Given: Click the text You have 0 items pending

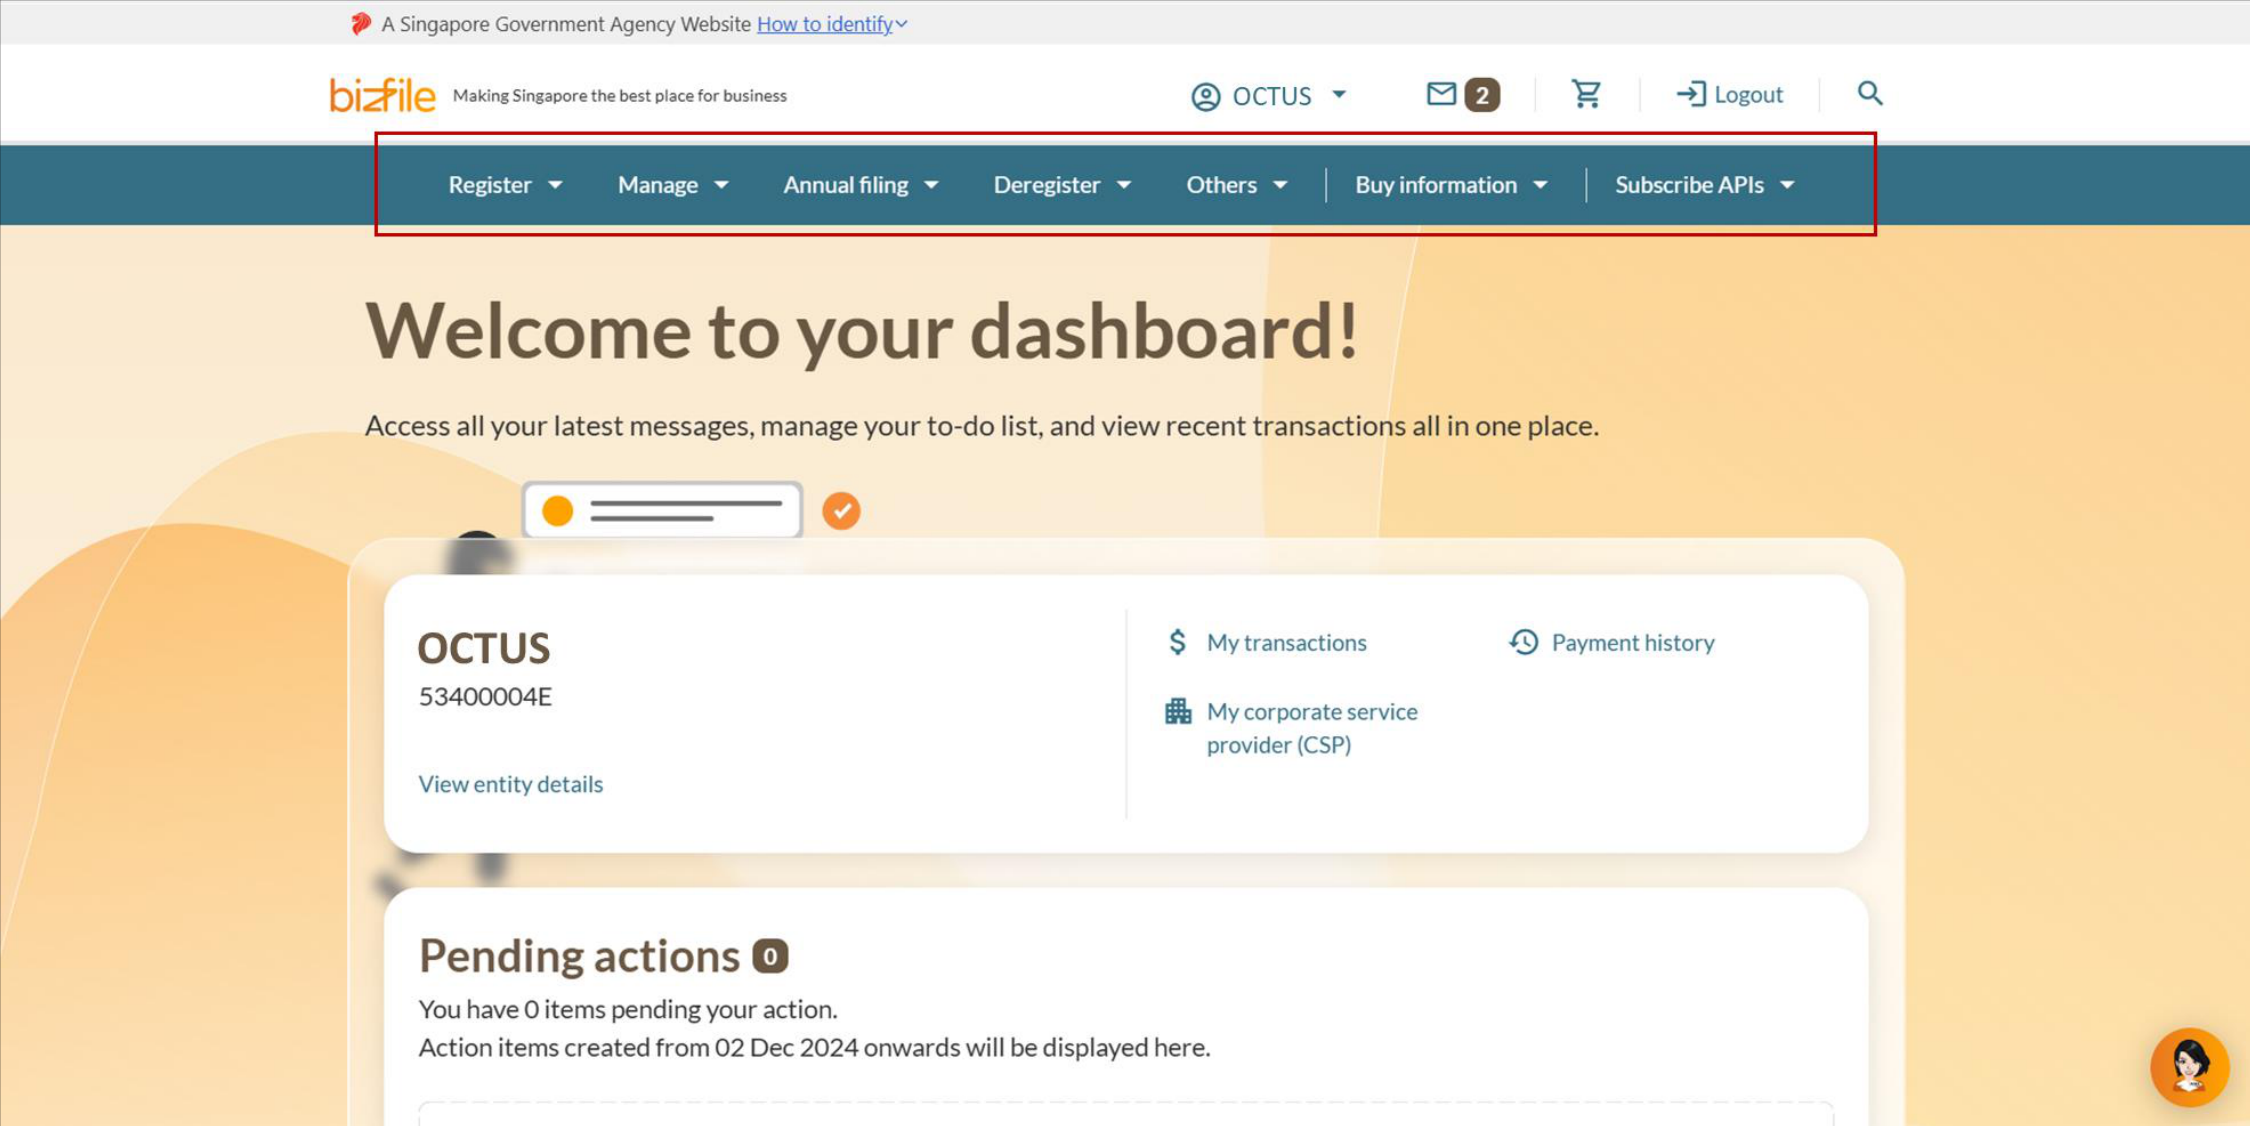Looking at the screenshot, I should 628,1009.
